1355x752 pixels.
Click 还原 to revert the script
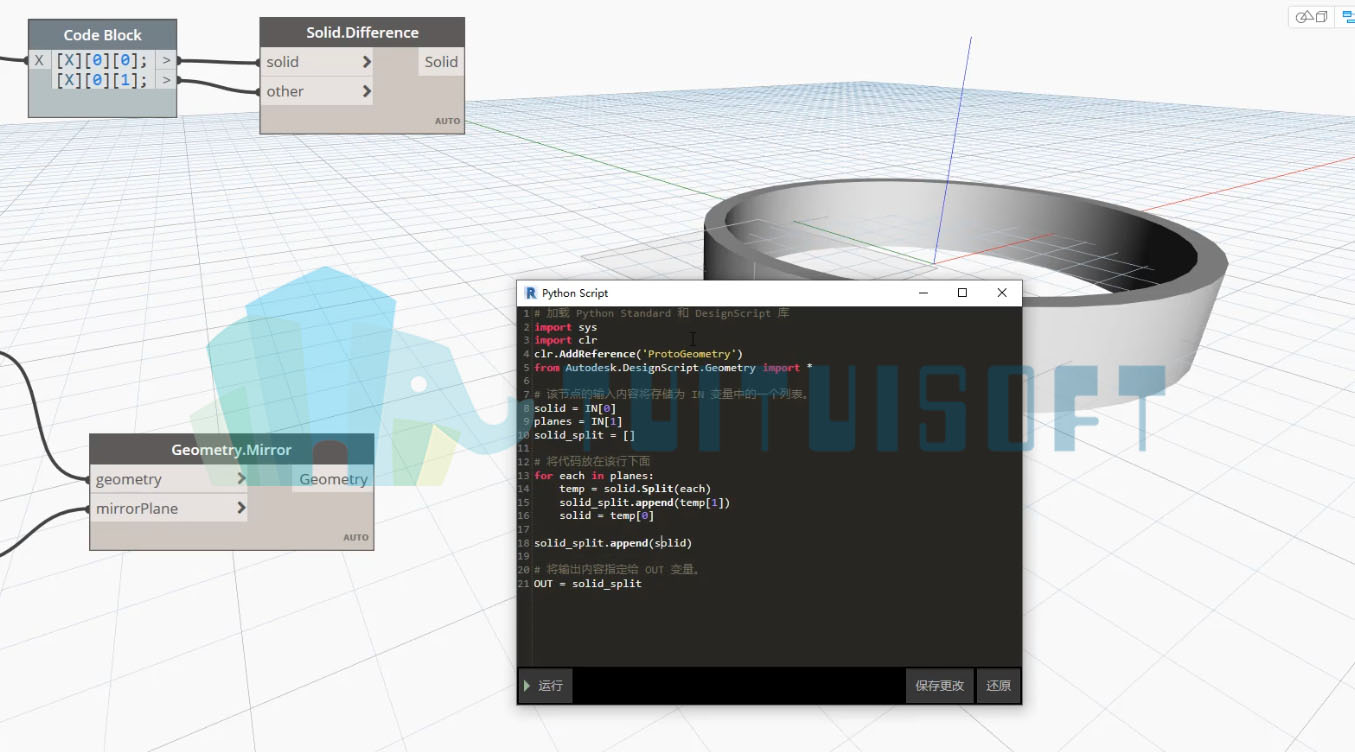point(998,686)
